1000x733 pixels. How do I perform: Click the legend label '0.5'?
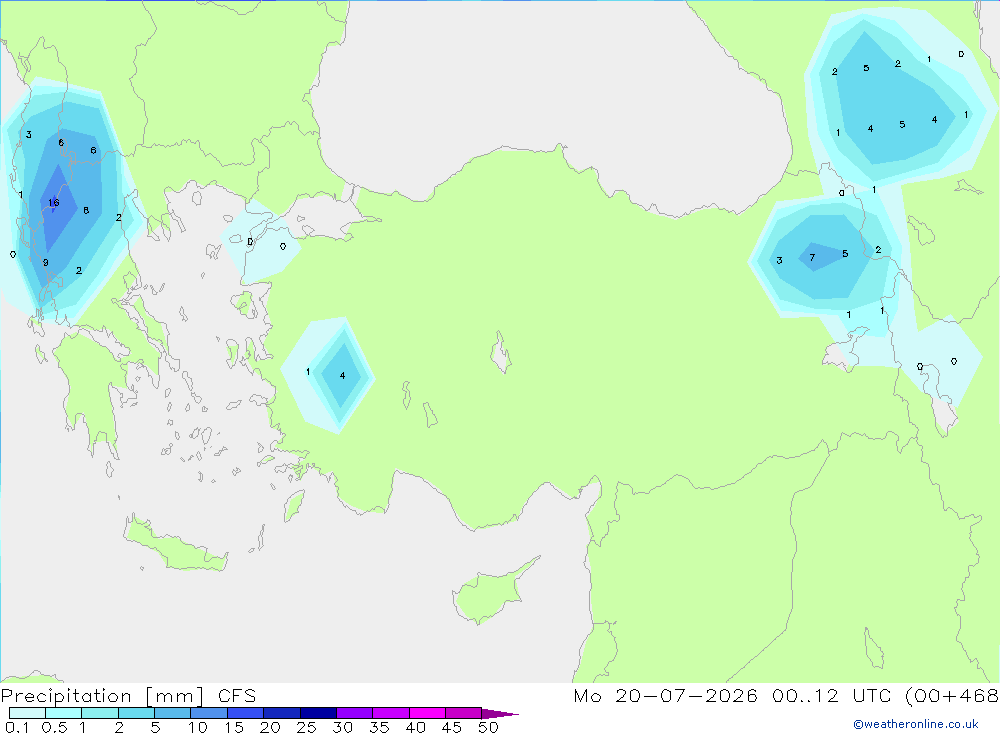pyautogui.click(x=54, y=727)
